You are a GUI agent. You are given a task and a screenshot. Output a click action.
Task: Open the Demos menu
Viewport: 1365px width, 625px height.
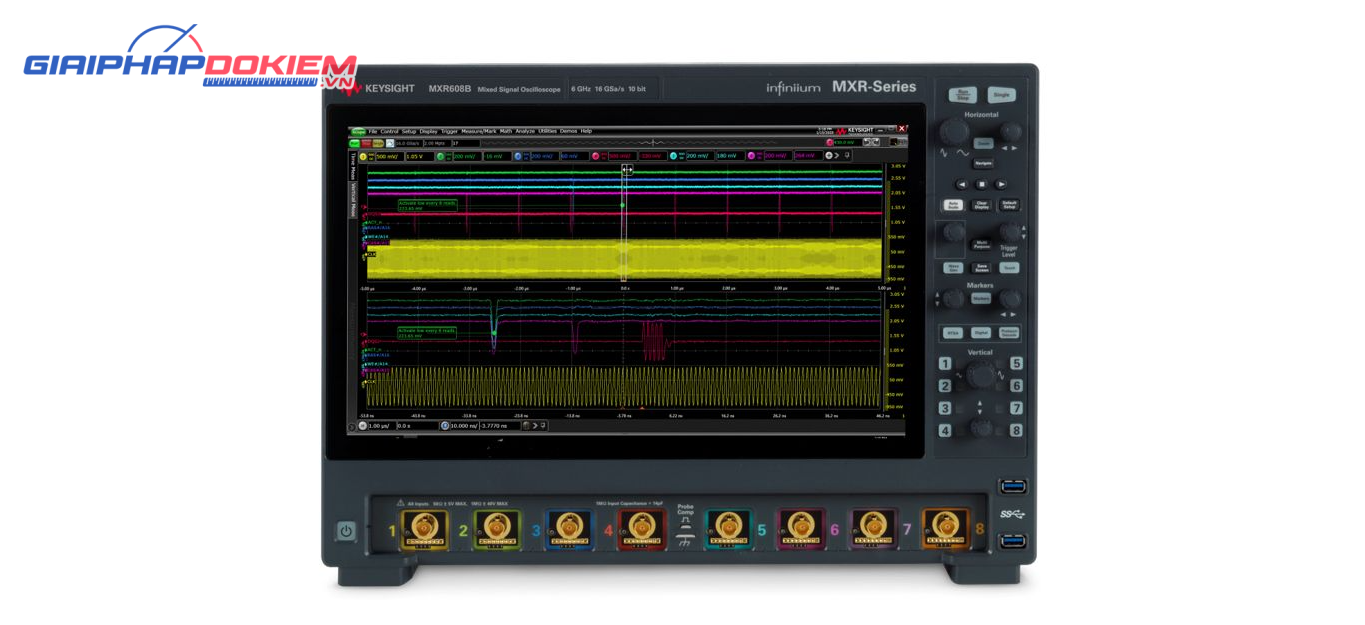[568, 131]
